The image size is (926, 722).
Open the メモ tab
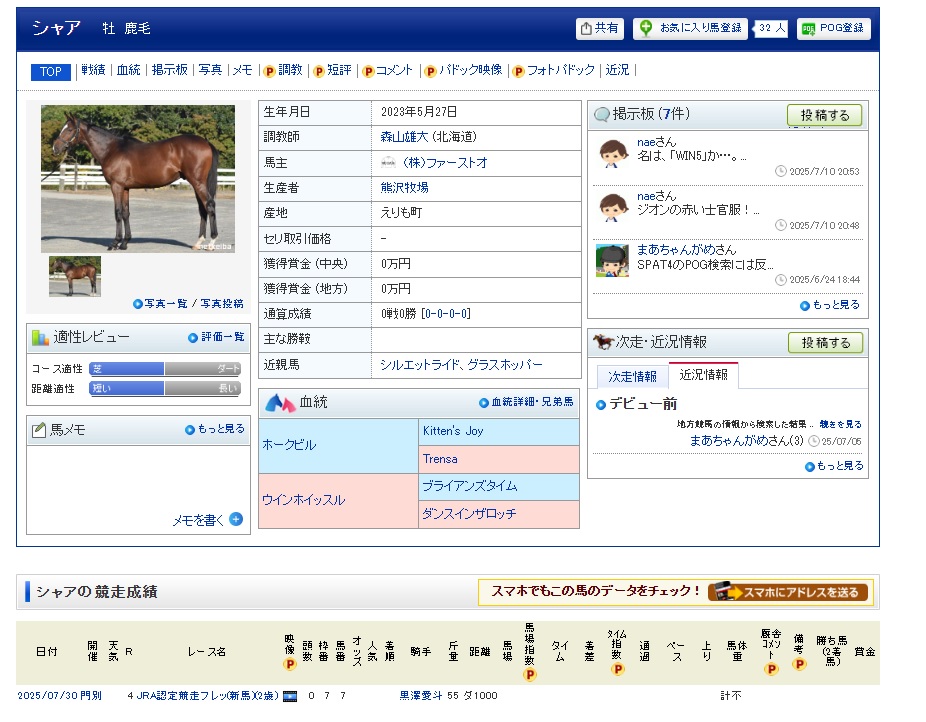[242, 70]
